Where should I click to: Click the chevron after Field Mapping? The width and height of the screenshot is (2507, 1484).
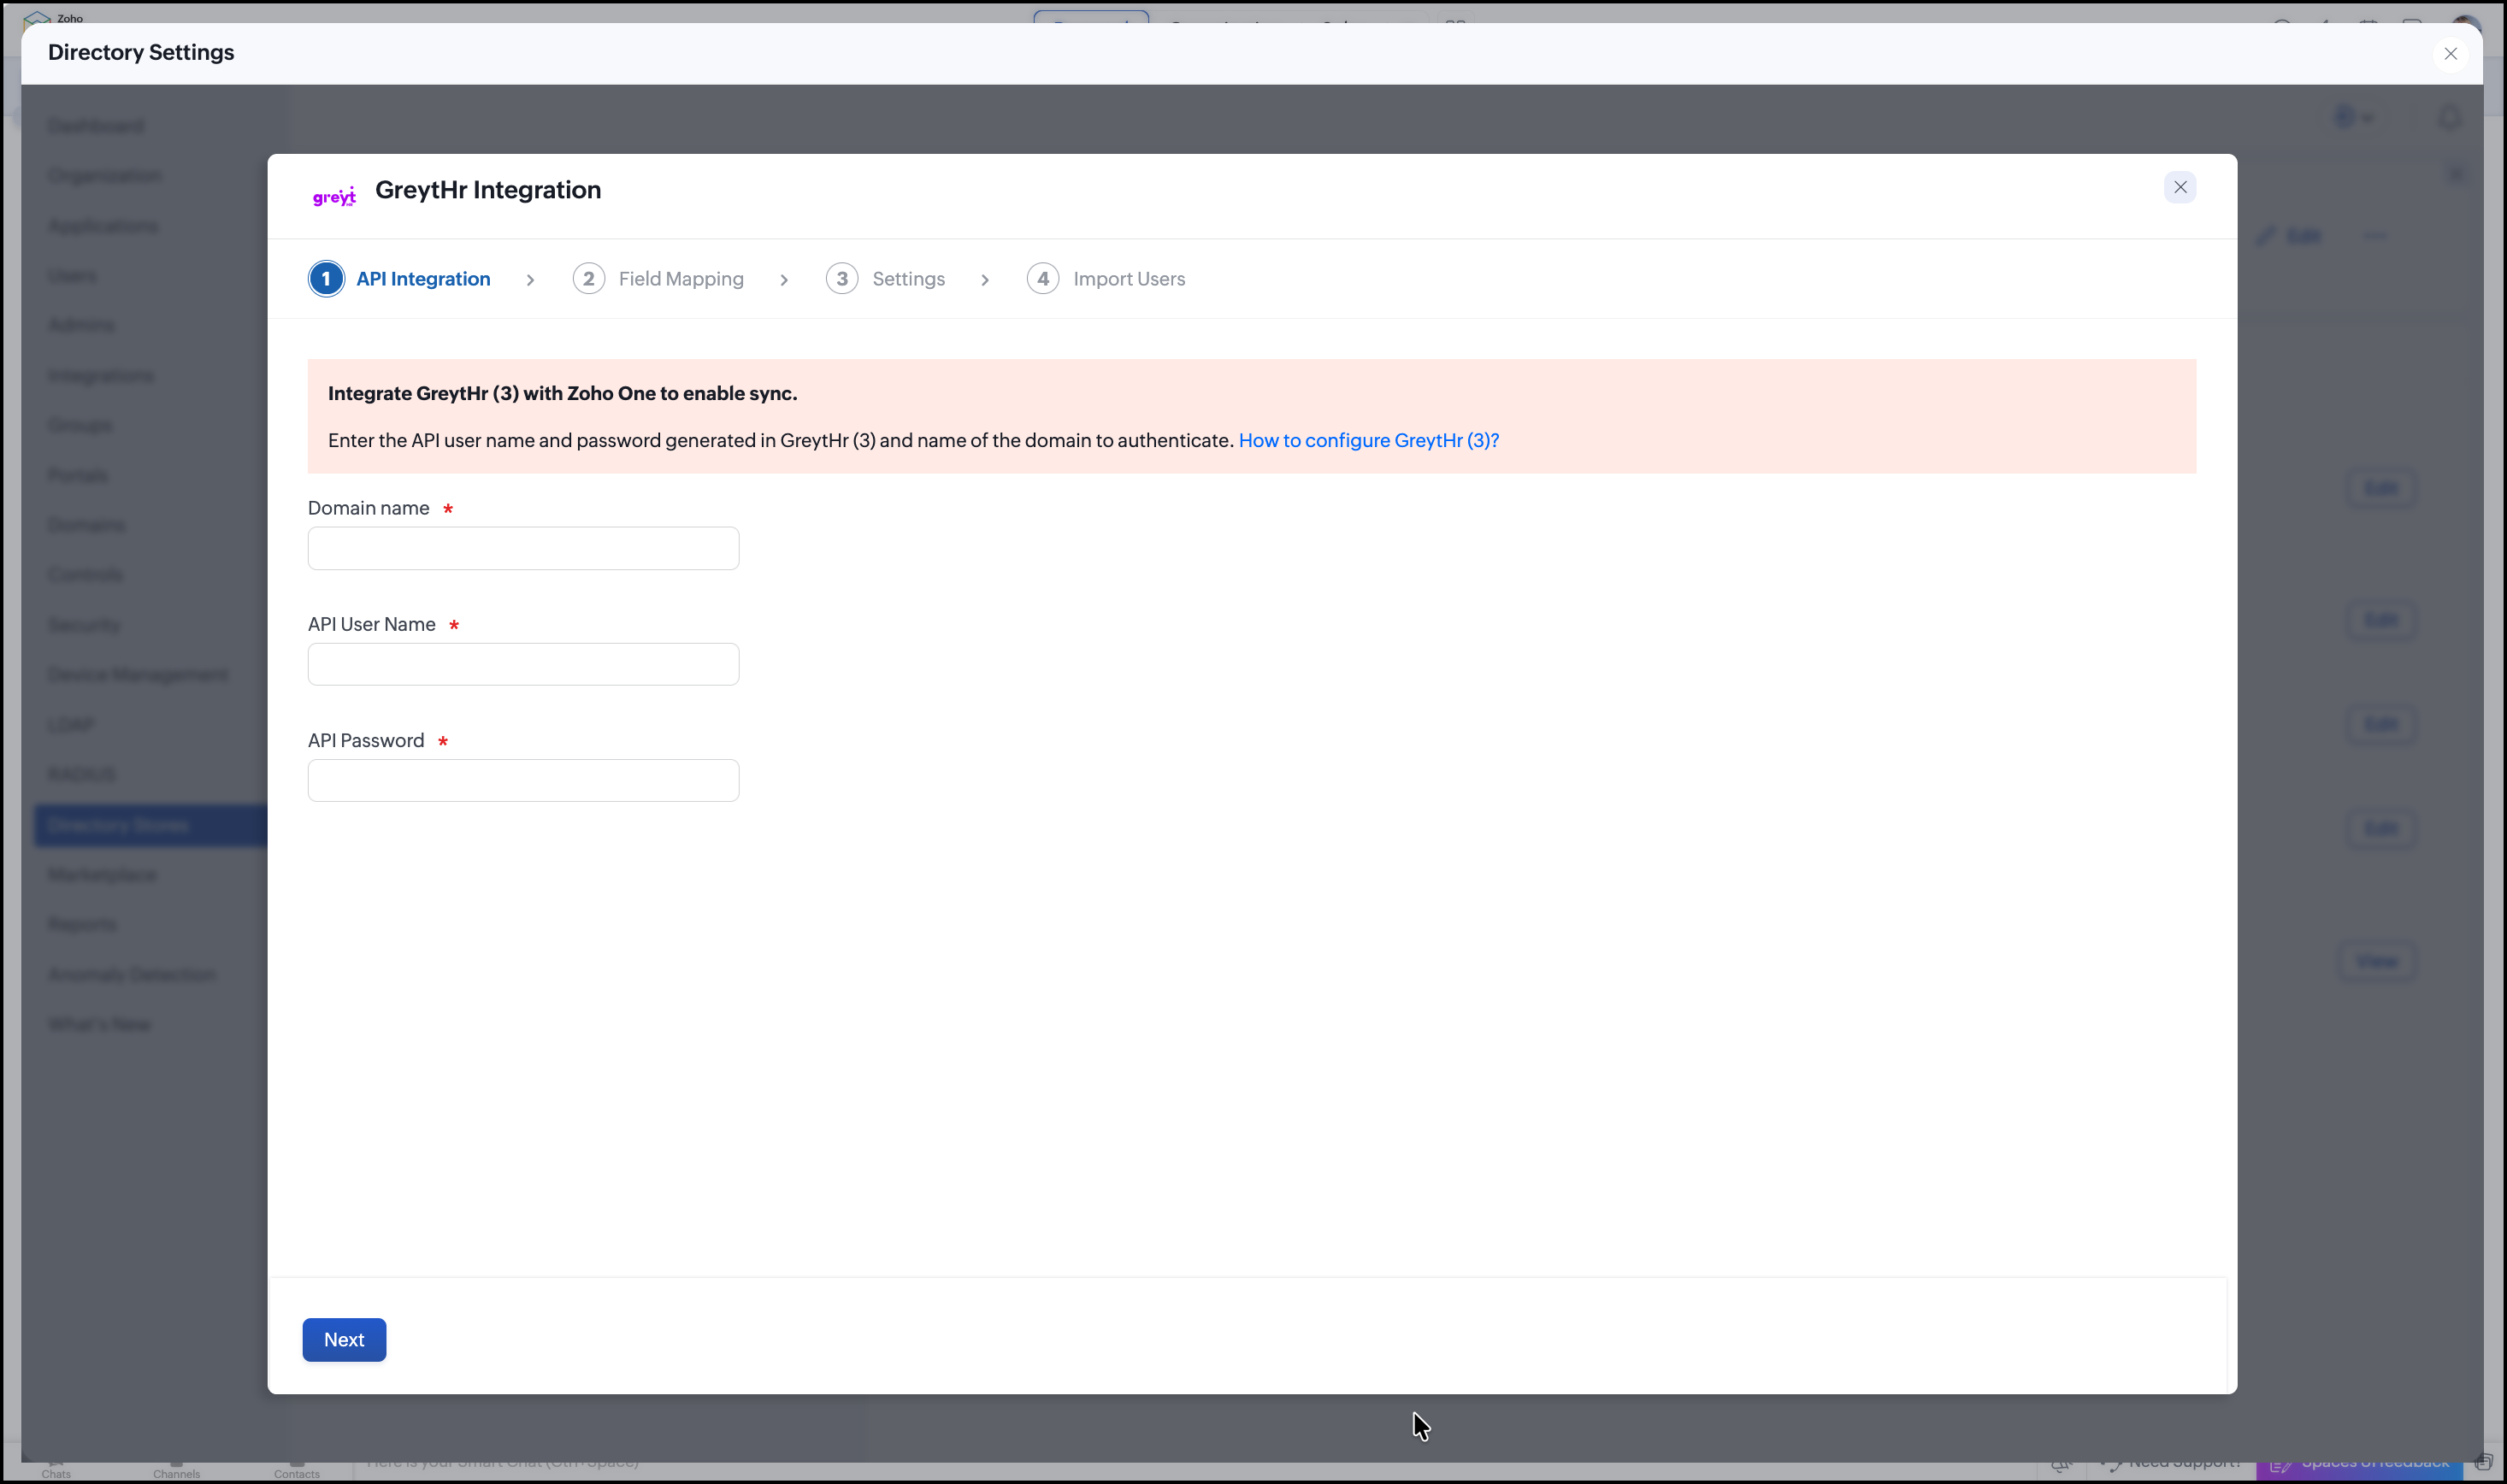(784, 280)
